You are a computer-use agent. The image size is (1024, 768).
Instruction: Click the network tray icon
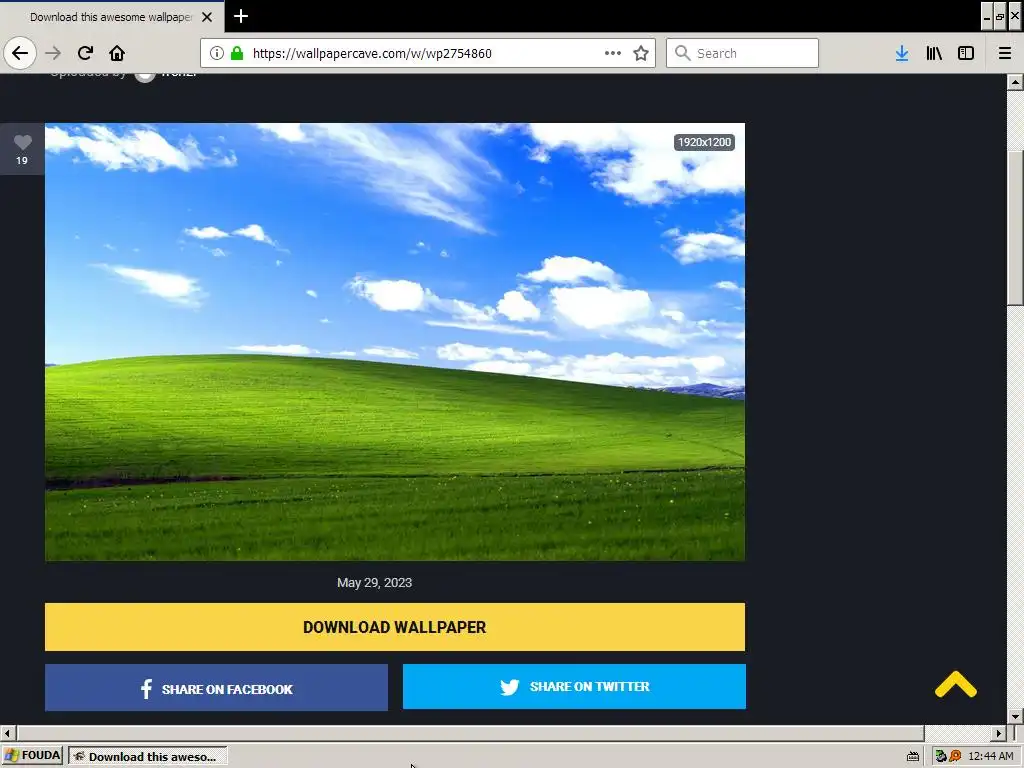coord(941,756)
